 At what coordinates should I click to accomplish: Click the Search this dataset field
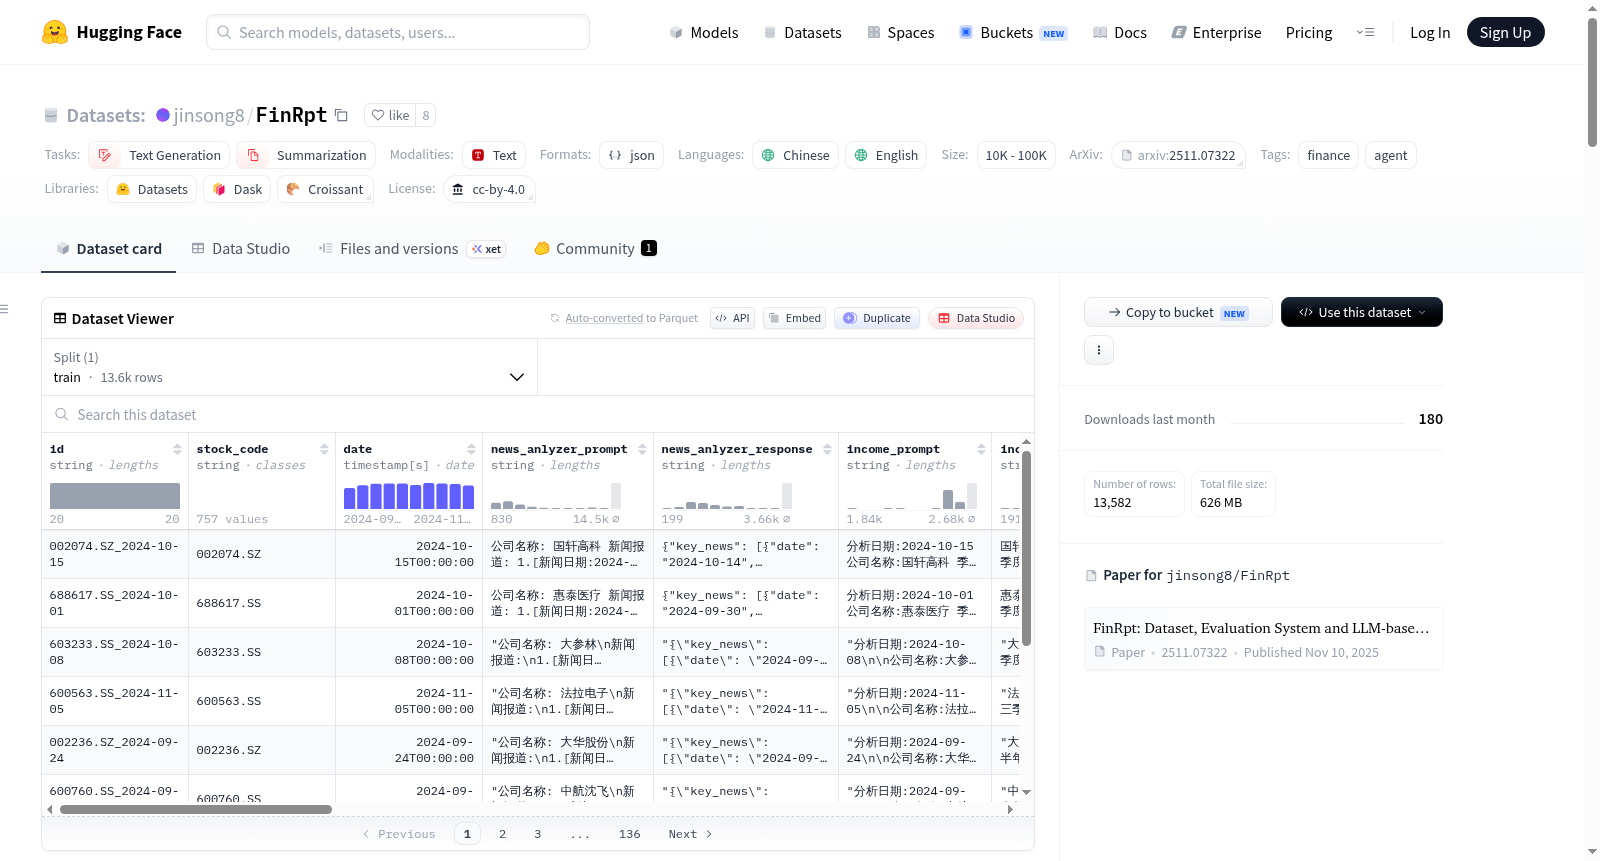click(x=538, y=415)
